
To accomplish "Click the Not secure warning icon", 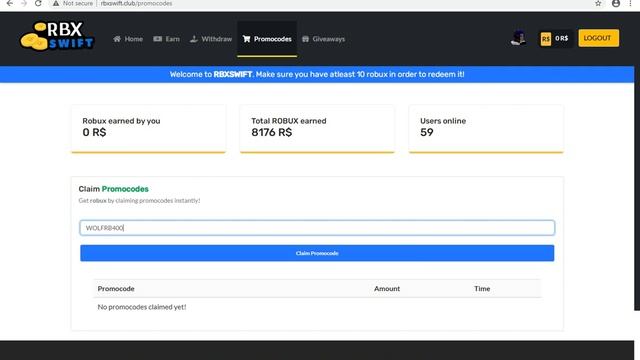I will (56, 3).
